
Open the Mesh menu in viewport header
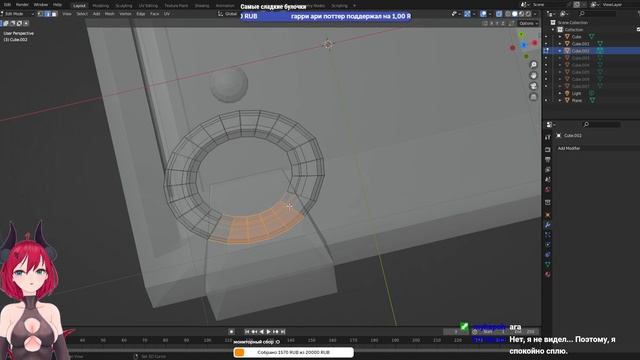(110, 14)
